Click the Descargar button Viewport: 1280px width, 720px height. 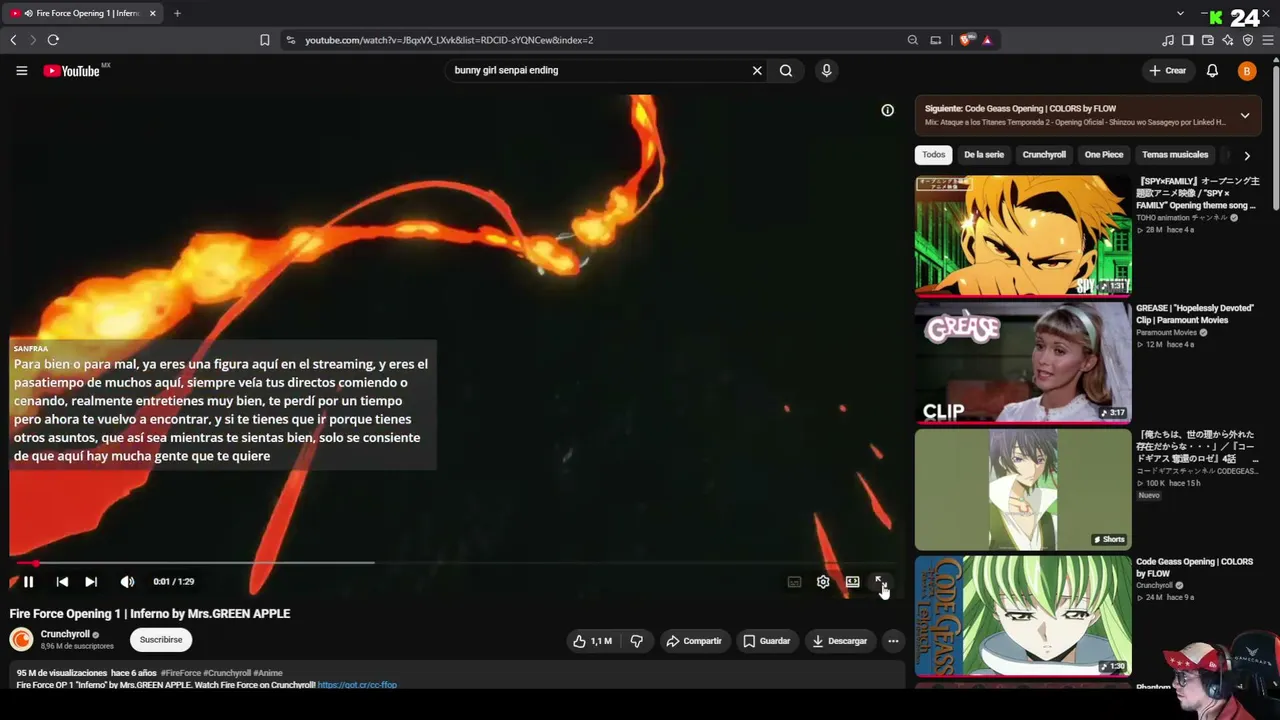[x=840, y=641]
